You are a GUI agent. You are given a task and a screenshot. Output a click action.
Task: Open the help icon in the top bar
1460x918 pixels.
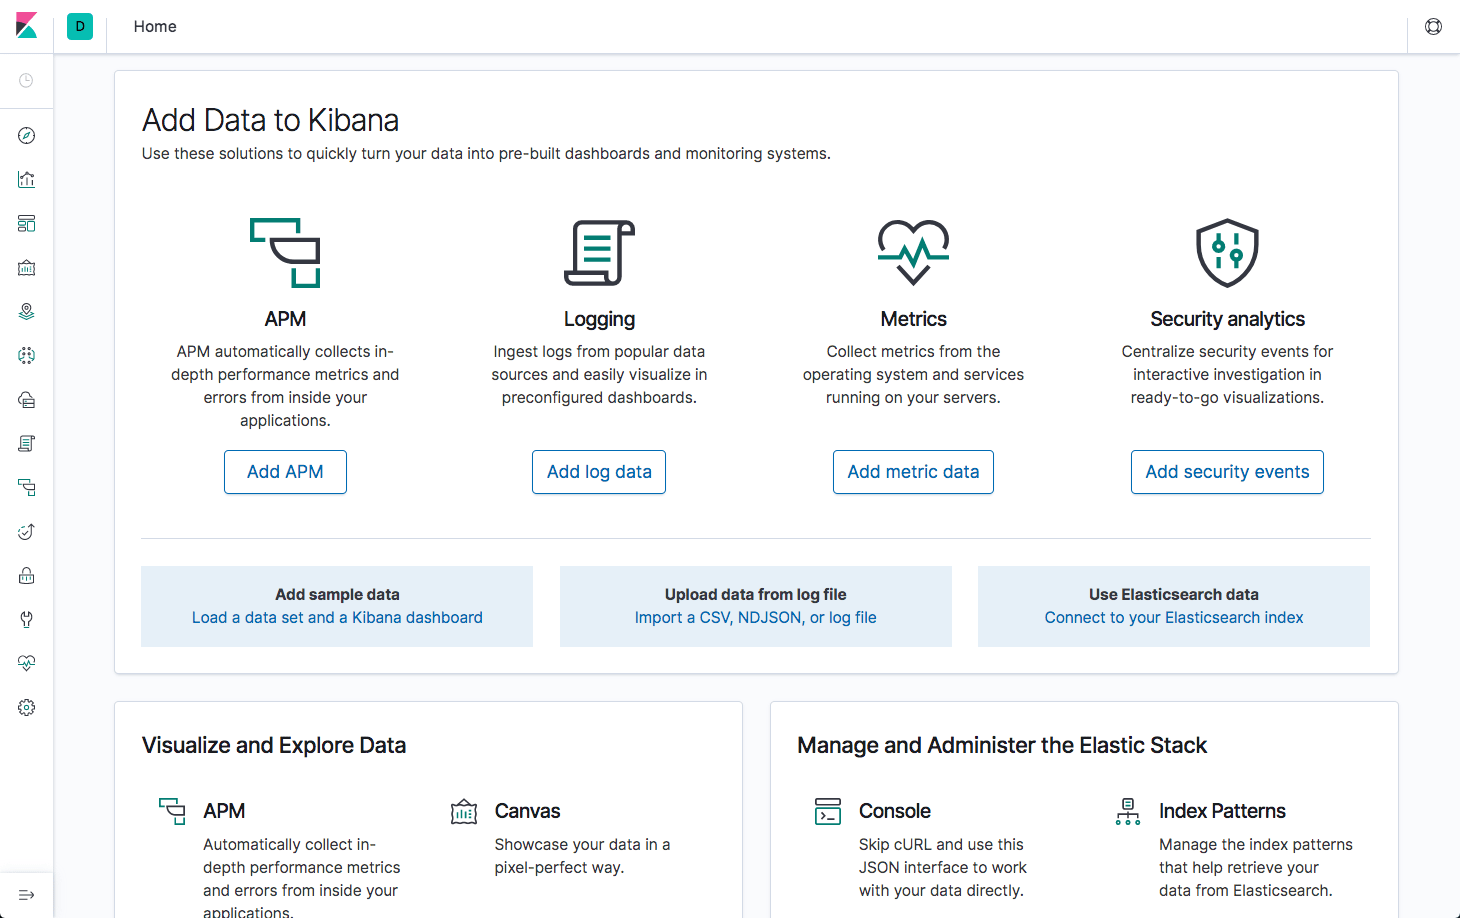(1433, 26)
